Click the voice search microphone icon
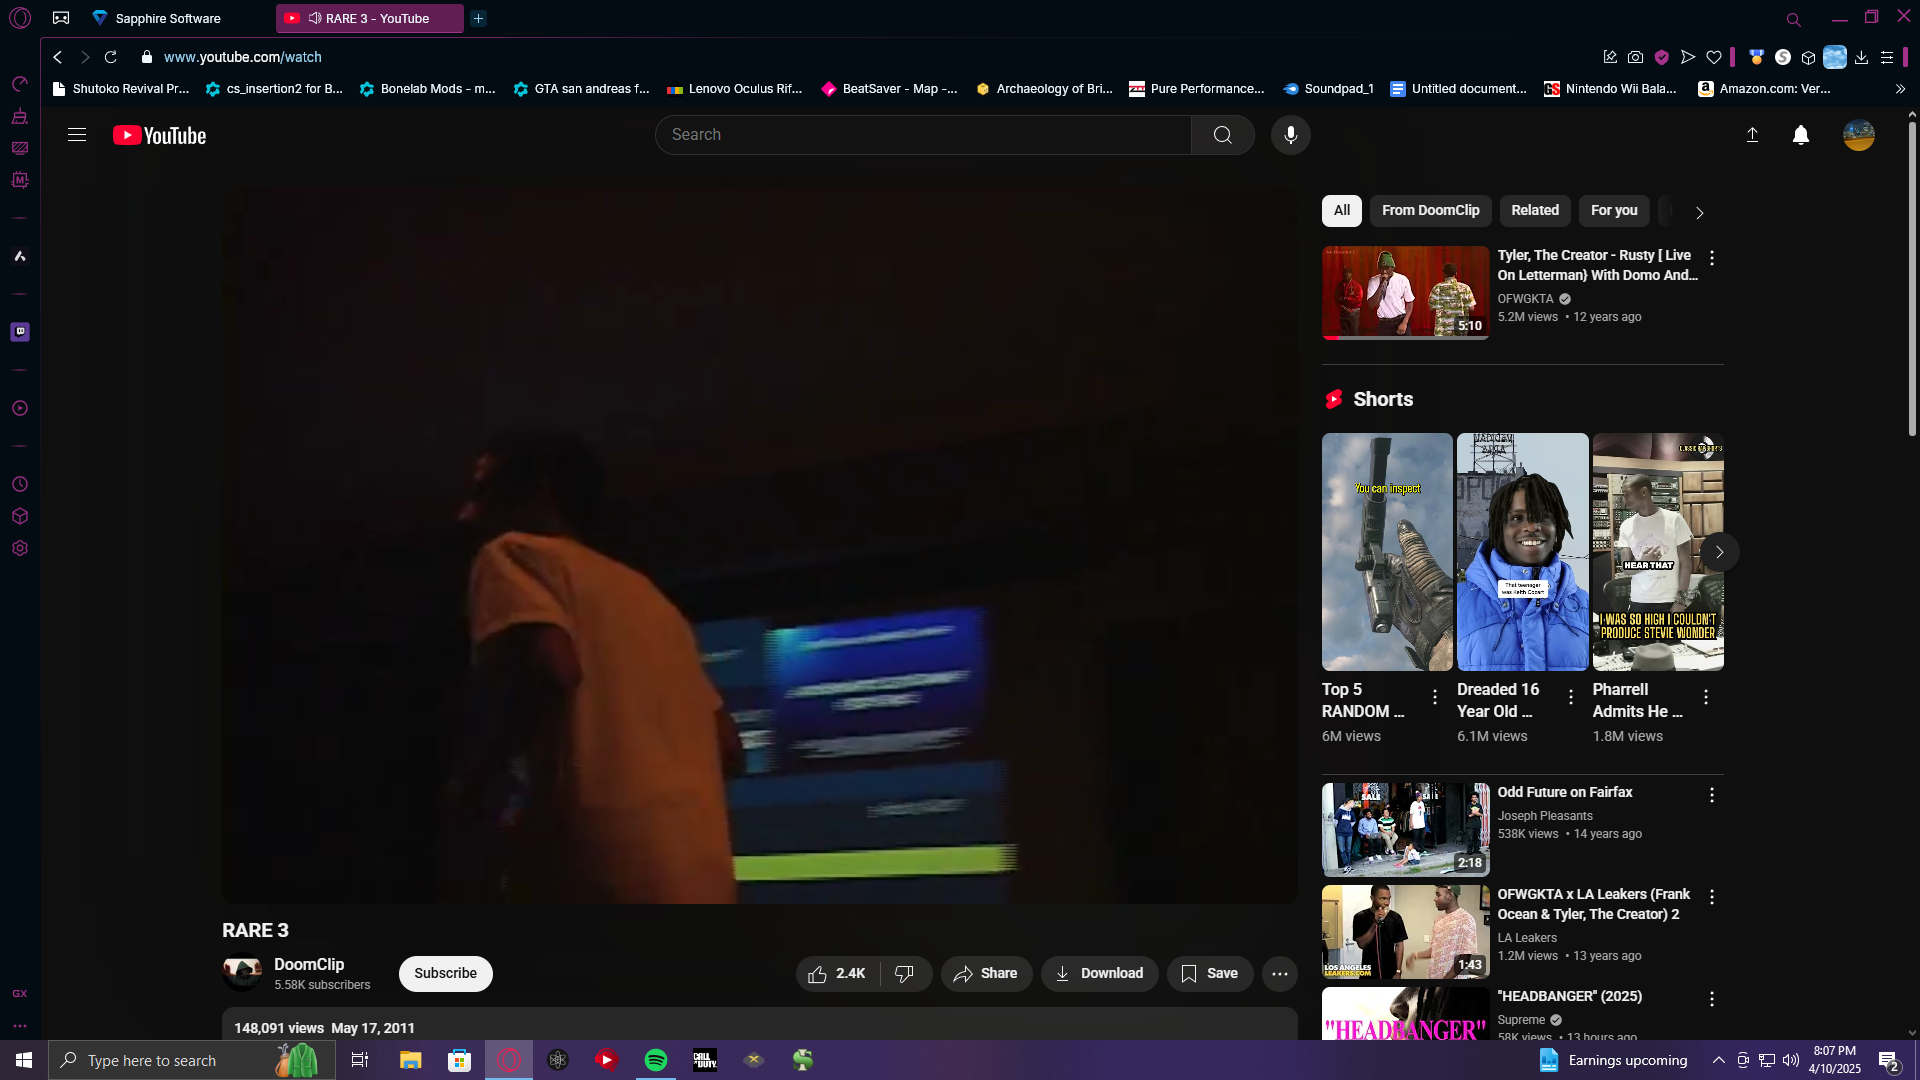The width and height of the screenshot is (1920, 1080). tap(1290, 135)
